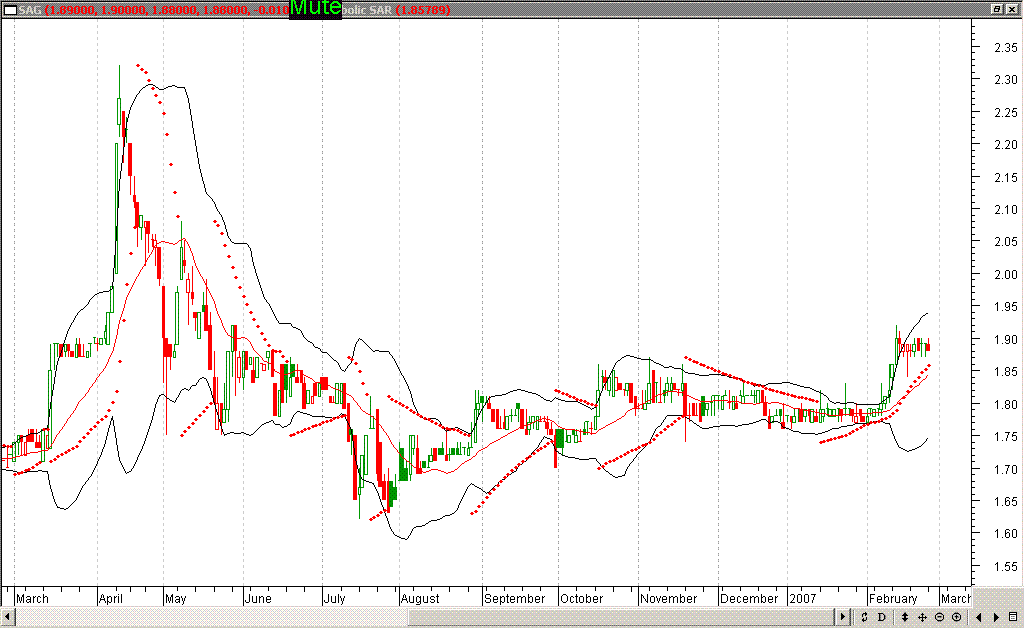The height and width of the screenshot is (628, 1024).
Task: Click the 2.30 price axis label
Action: pos(1006,80)
